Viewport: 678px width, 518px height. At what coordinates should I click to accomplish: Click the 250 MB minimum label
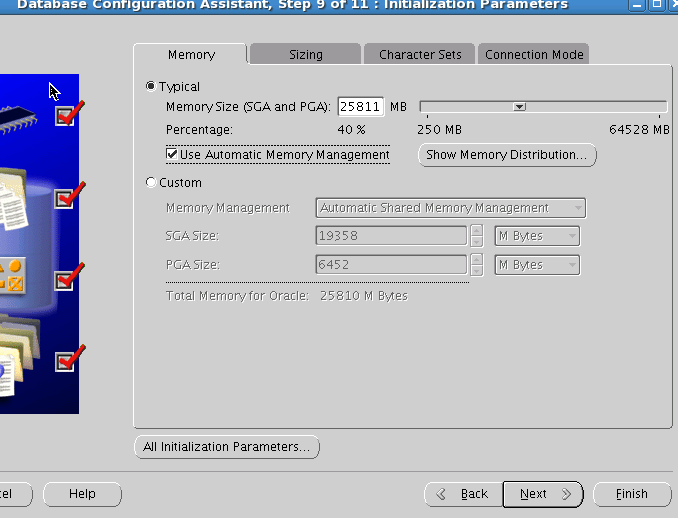439,130
